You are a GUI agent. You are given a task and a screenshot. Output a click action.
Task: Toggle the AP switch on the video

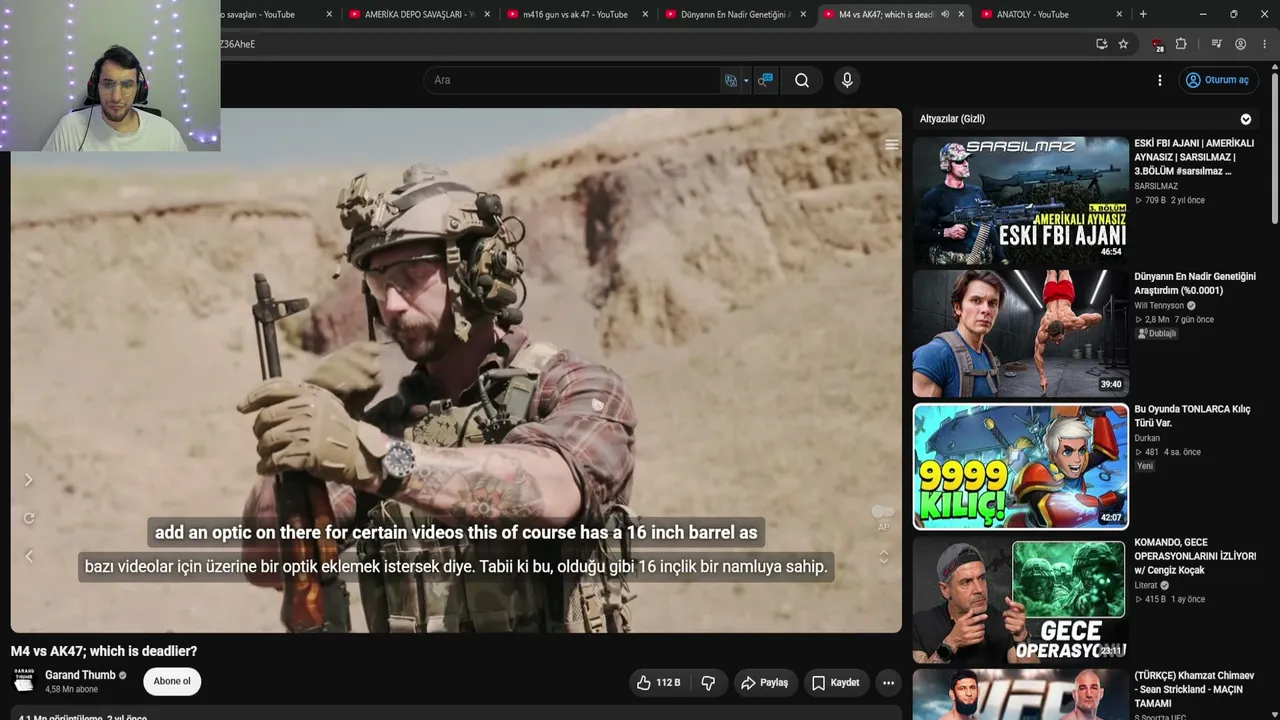point(883,512)
